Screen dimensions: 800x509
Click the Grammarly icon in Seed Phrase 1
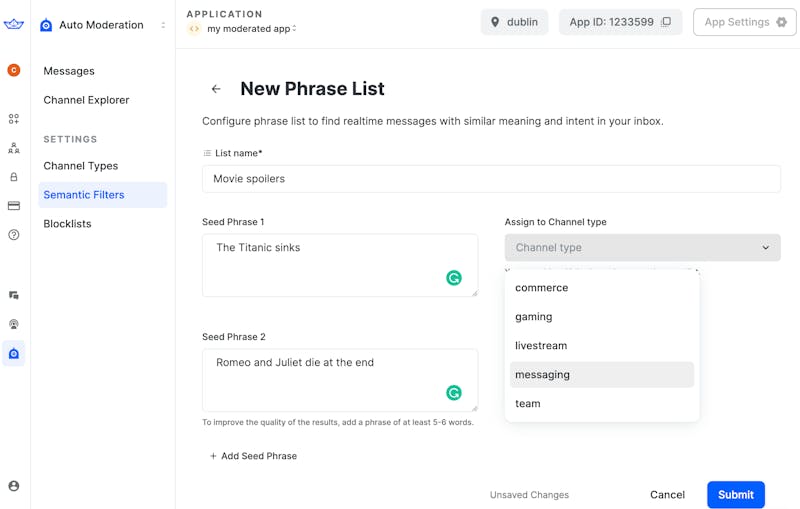click(x=454, y=278)
